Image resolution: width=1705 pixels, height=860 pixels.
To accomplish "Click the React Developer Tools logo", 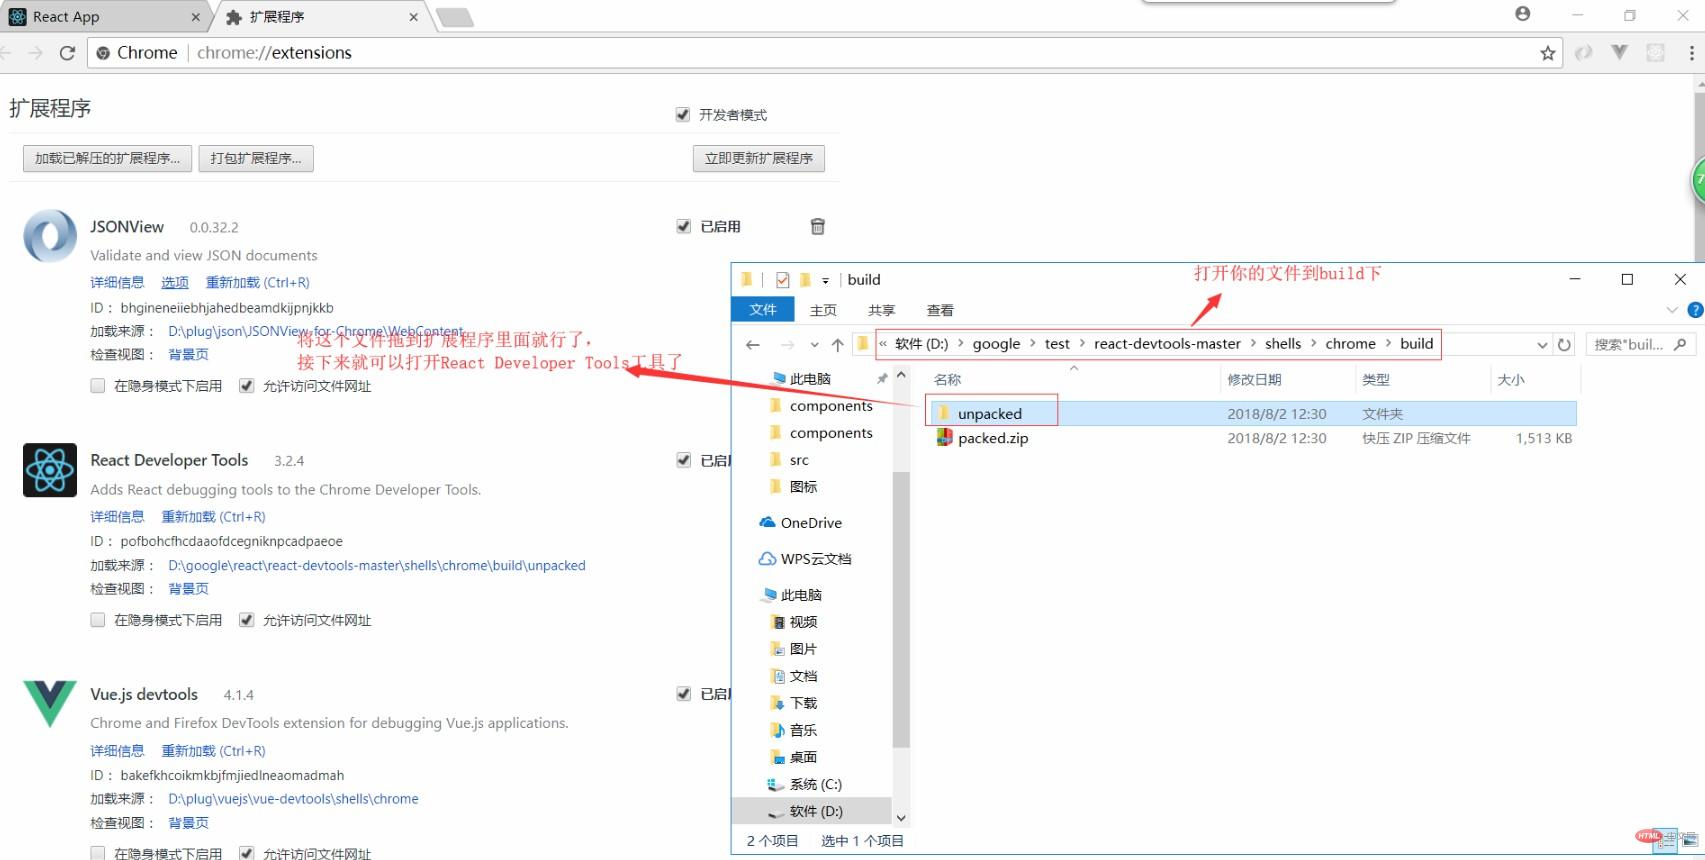I will point(50,470).
